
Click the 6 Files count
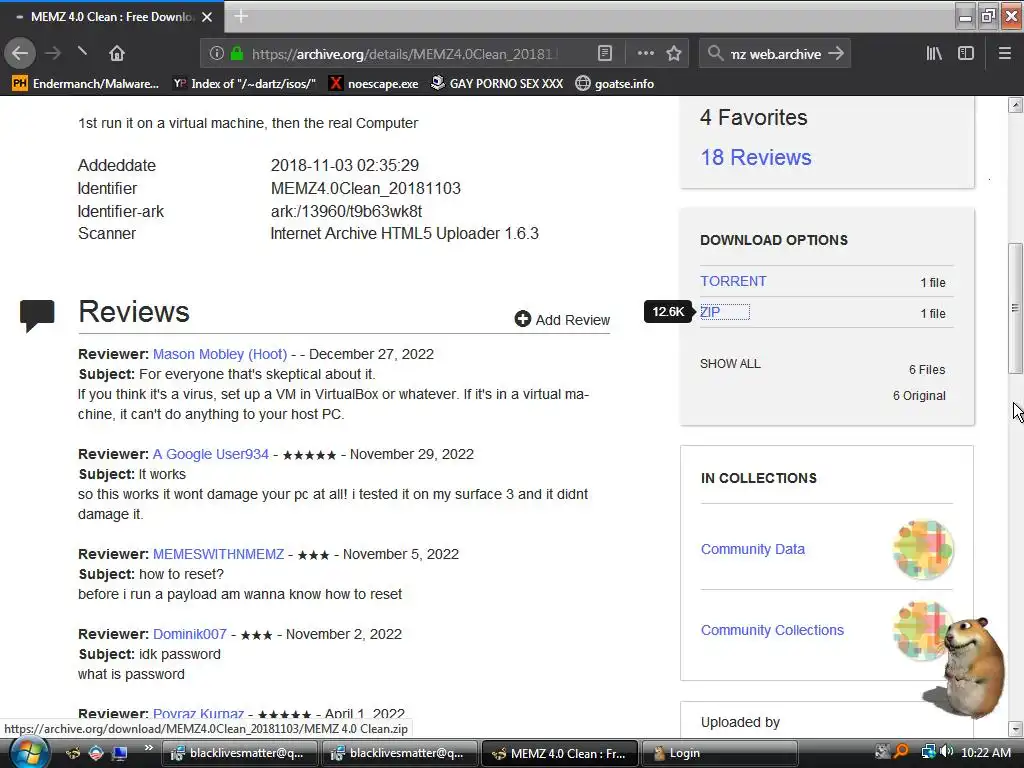[x=927, y=370]
